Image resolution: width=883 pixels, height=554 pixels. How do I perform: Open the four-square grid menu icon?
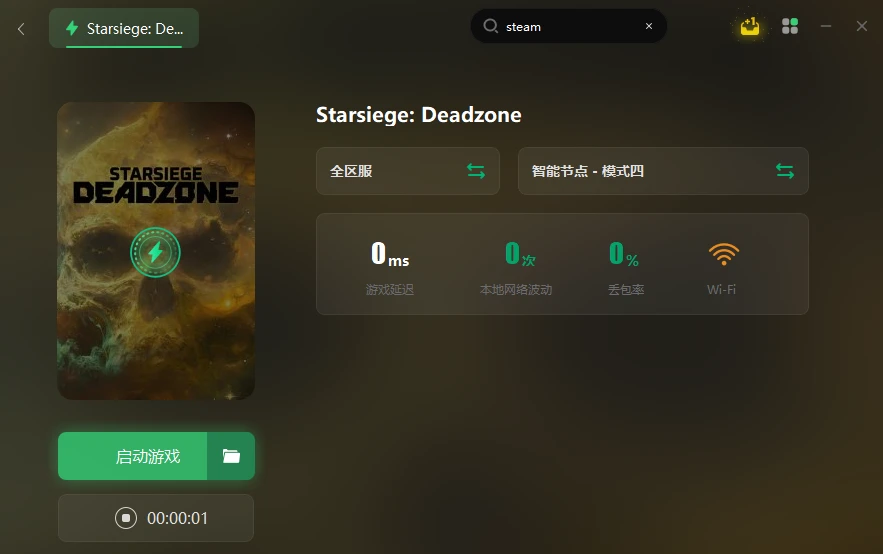[790, 26]
